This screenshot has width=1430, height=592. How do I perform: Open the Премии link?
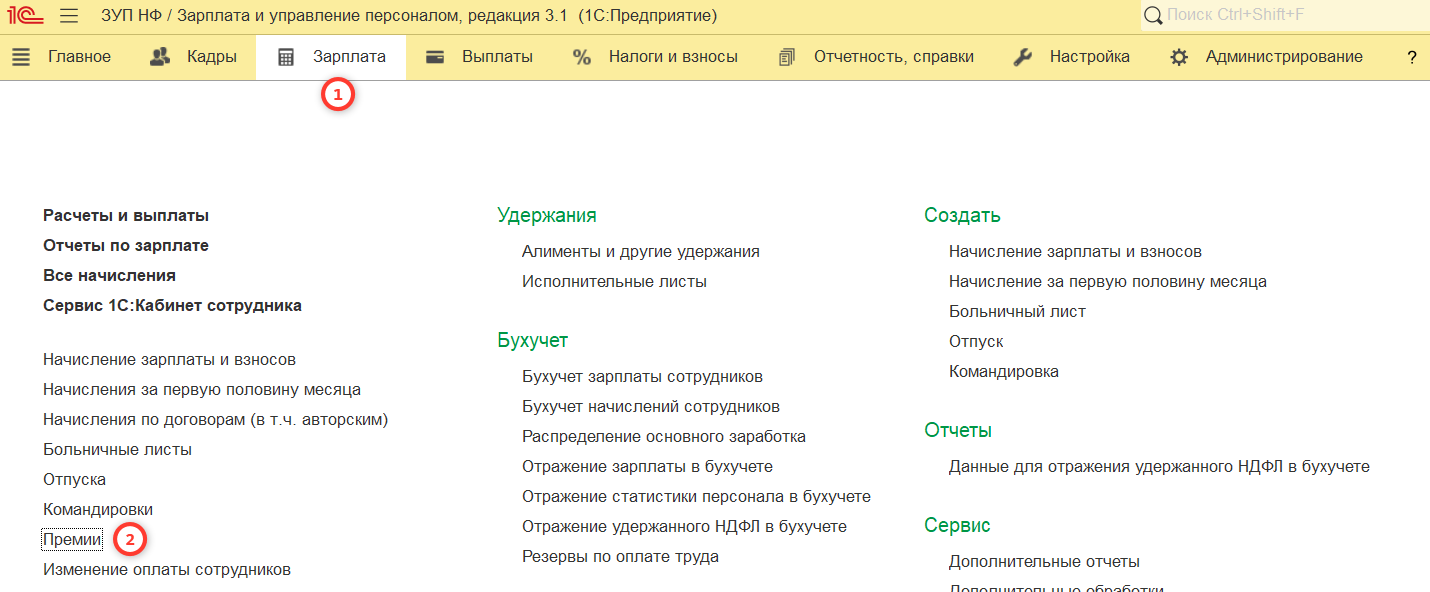pyautogui.click(x=72, y=540)
